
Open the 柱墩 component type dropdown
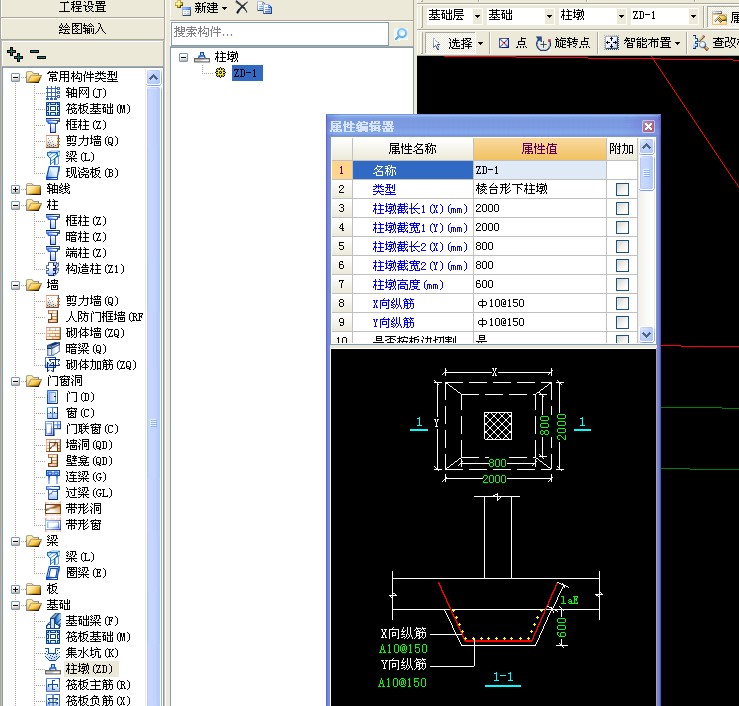[x=621, y=16]
